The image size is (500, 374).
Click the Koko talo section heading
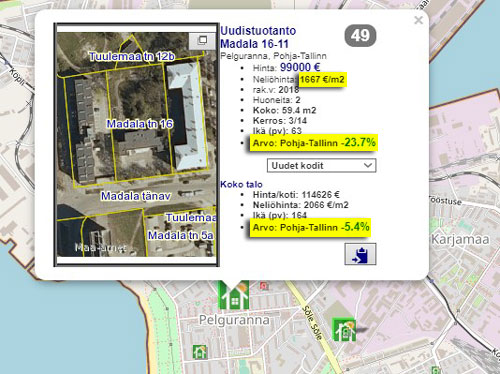241,184
